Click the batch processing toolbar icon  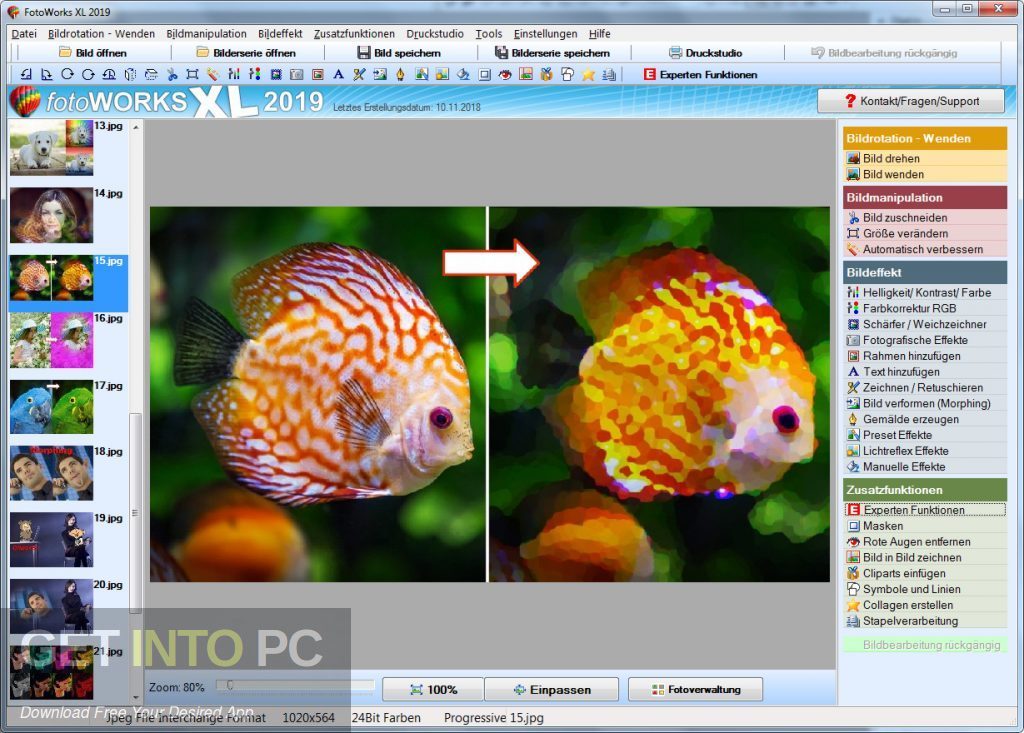click(609, 74)
